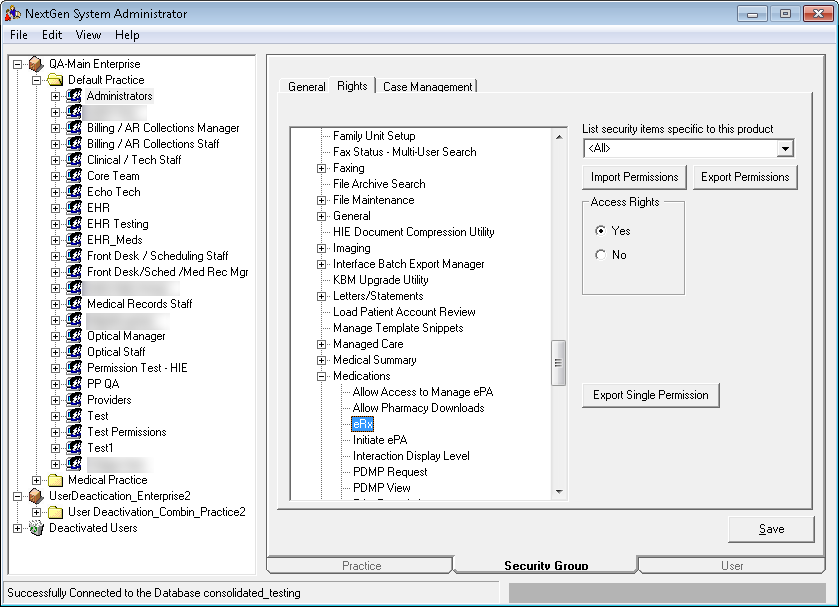Click the Permission Test - HIE group icon
The width and height of the screenshot is (839, 607).
tap(74, 368)
